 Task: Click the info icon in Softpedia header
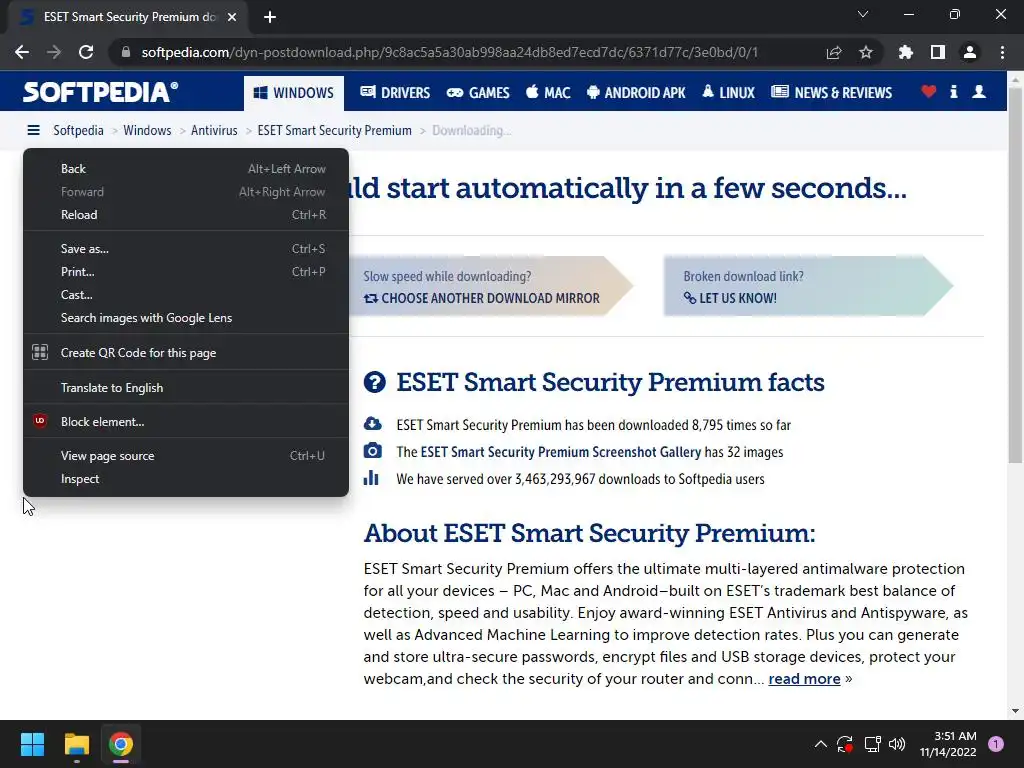coord(953,91)
